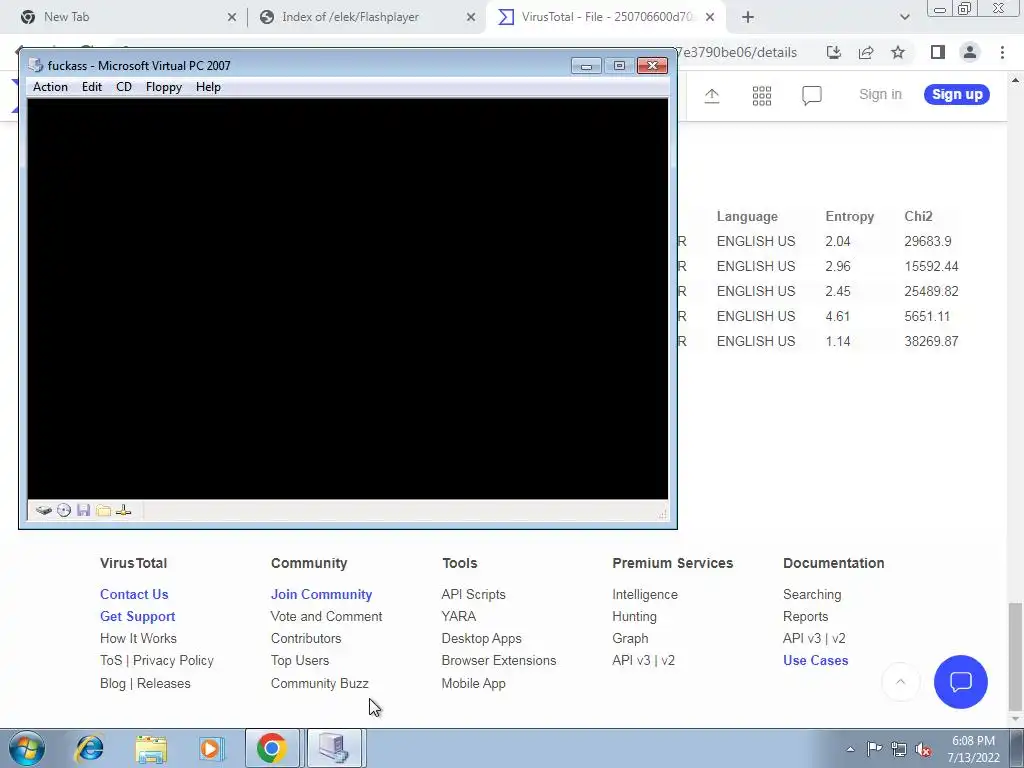The width and height of the screenshot is (1024, 768).
Task: Click the Contact Us link
Action: 134,594
